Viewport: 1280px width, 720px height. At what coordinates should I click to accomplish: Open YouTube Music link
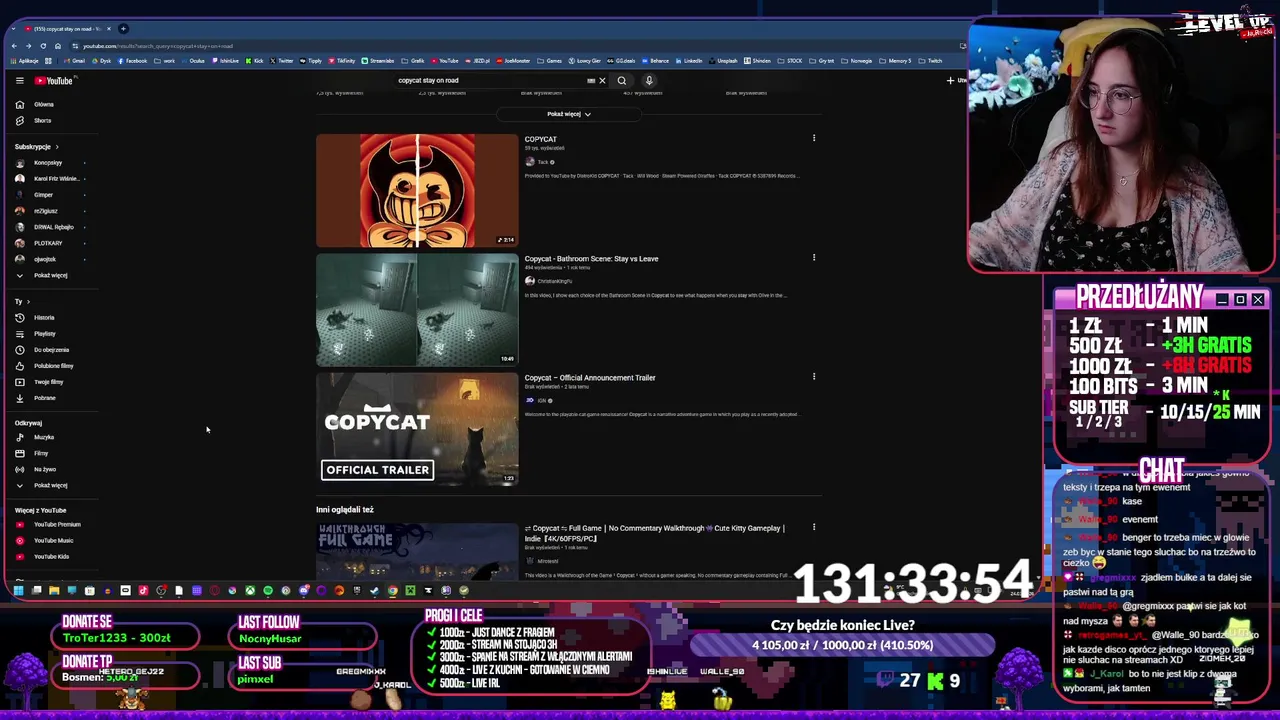pyautogui.click(x=53, y=540)
